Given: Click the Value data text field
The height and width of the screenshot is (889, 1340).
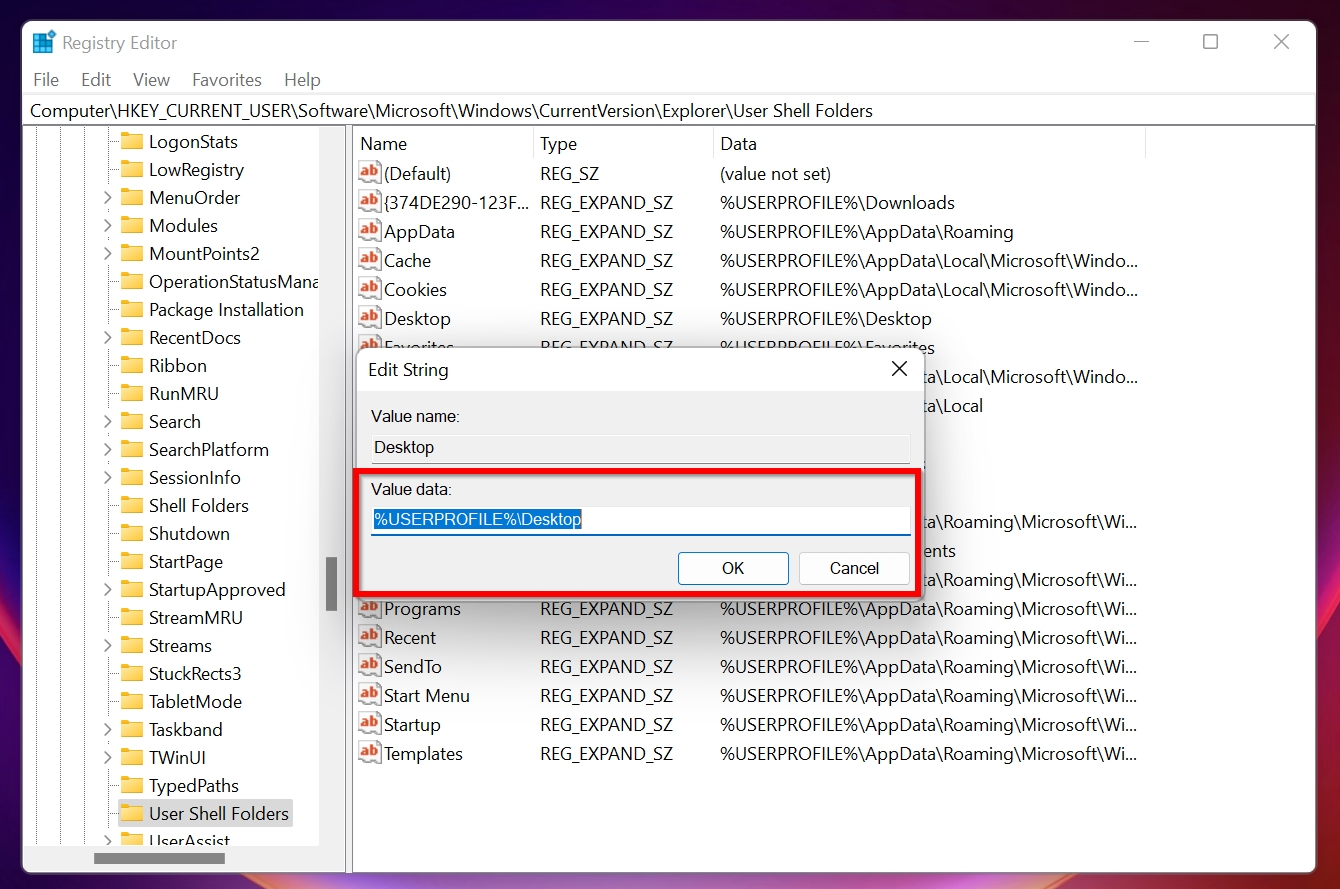Looking at the screenshot, I should [x=640, y=520].
